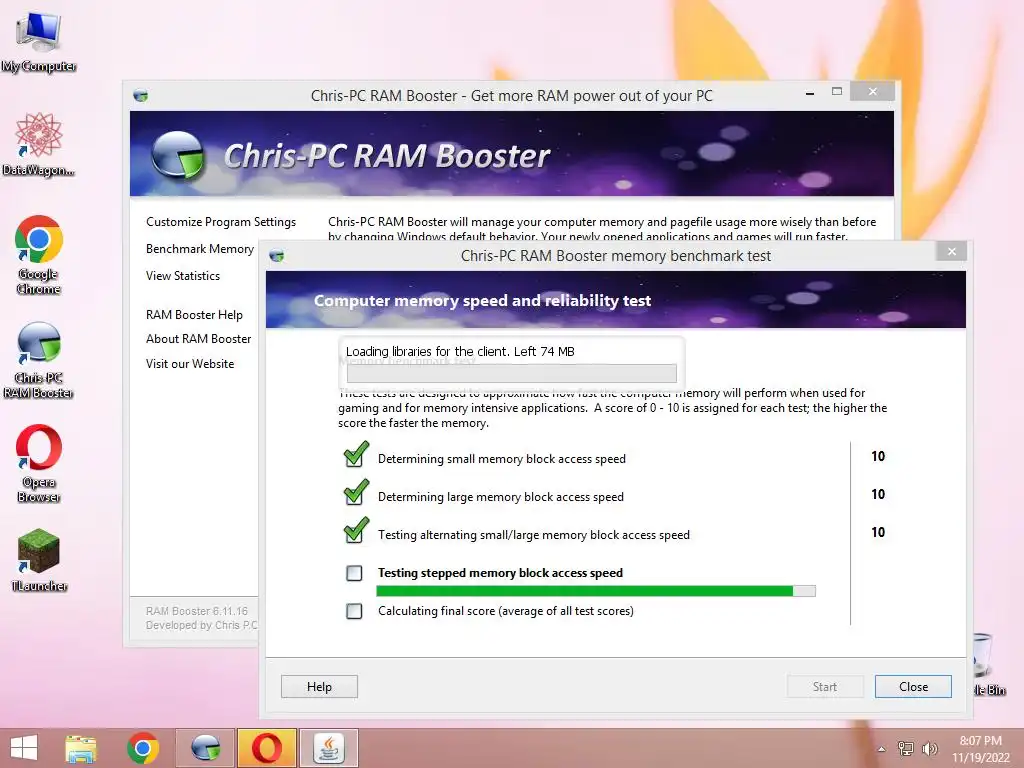The image size is (1024, 768).
Task: Open TLauncher desktop shortcut
Action: click(x=39, y=560)
